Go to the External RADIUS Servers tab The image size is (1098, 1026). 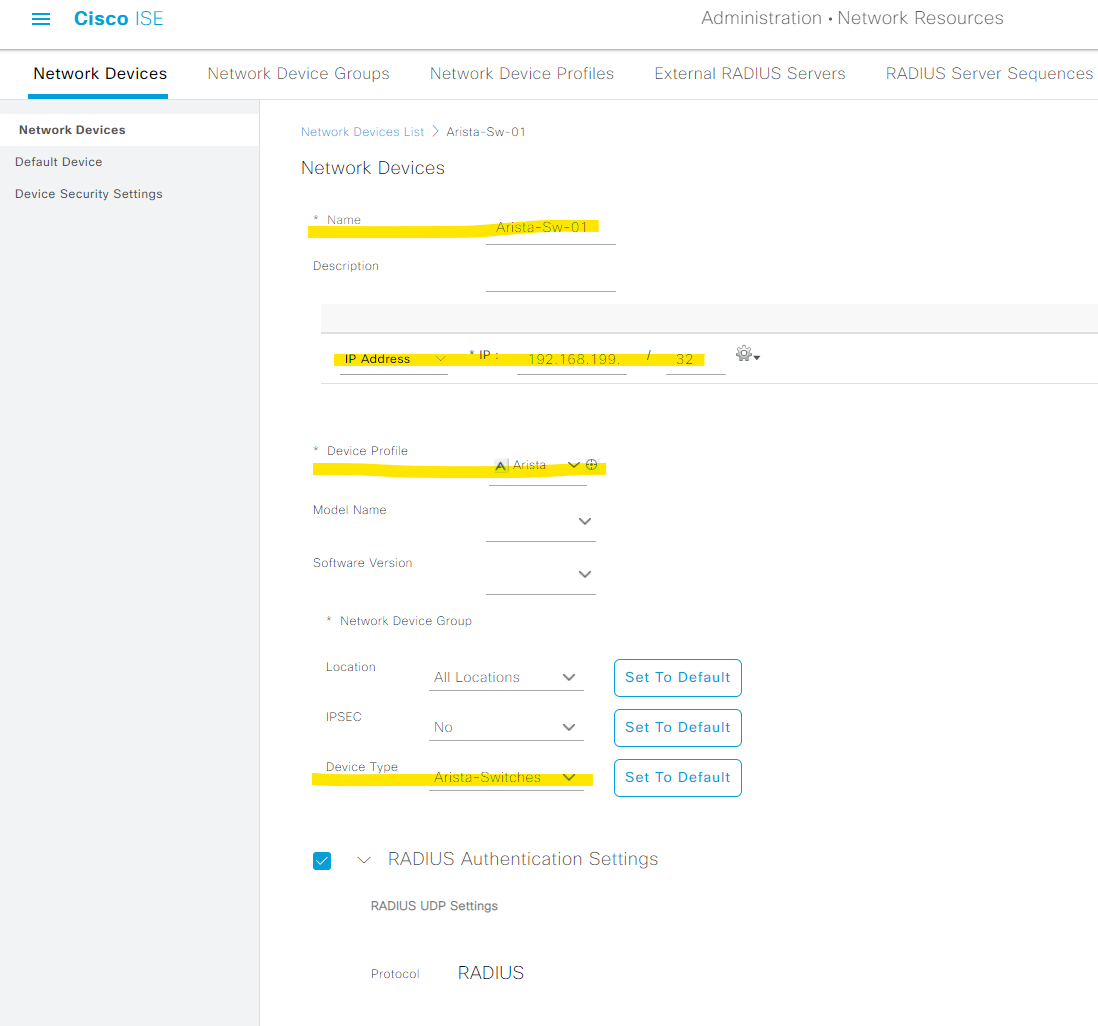pyautogui.click(x=750, y=74)
